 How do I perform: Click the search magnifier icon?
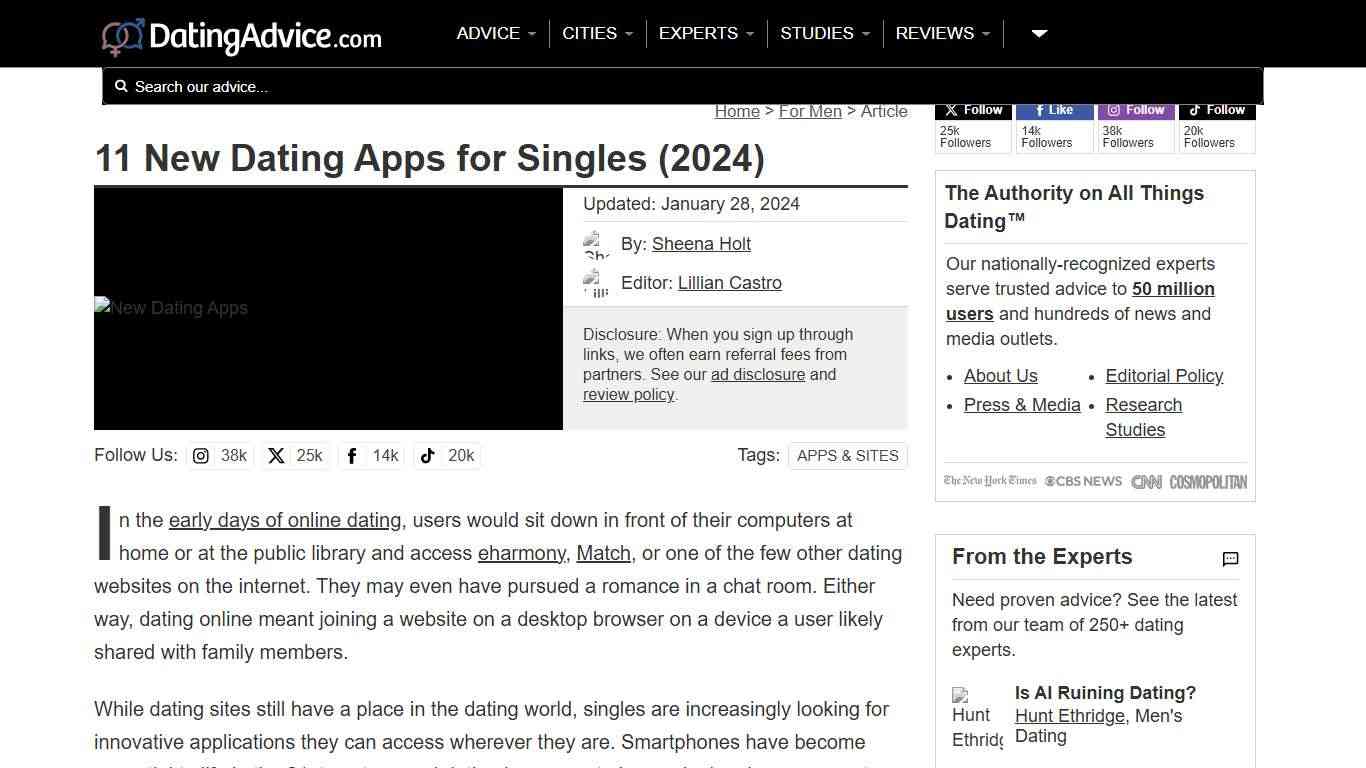[121, 87]
